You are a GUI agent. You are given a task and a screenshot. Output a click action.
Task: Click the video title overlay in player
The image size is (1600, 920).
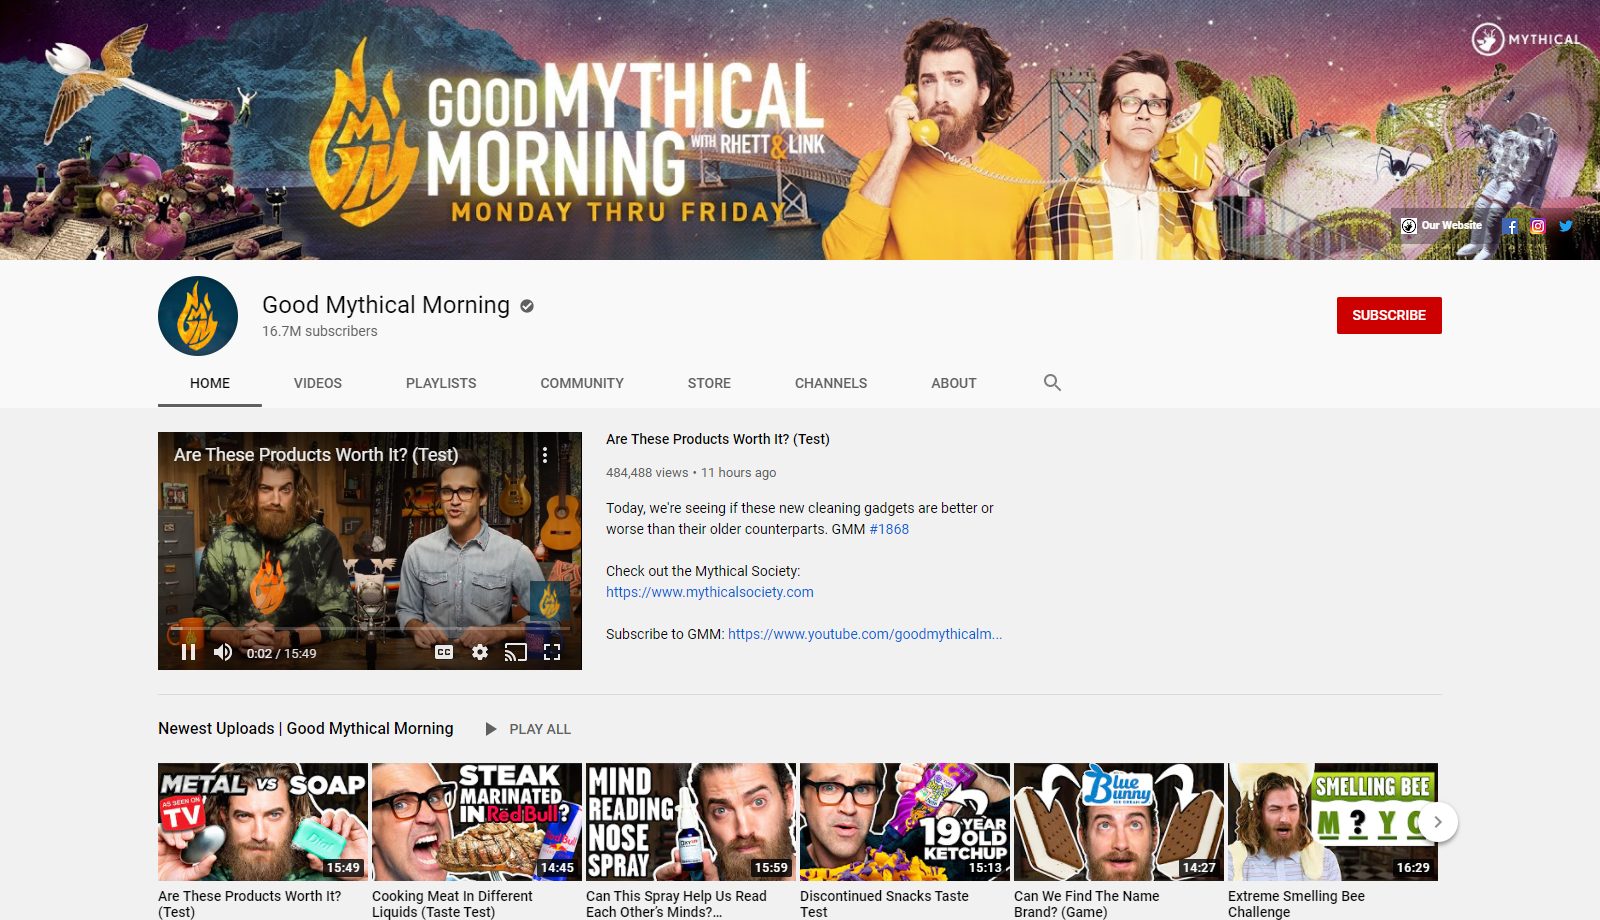click(316, 455)
